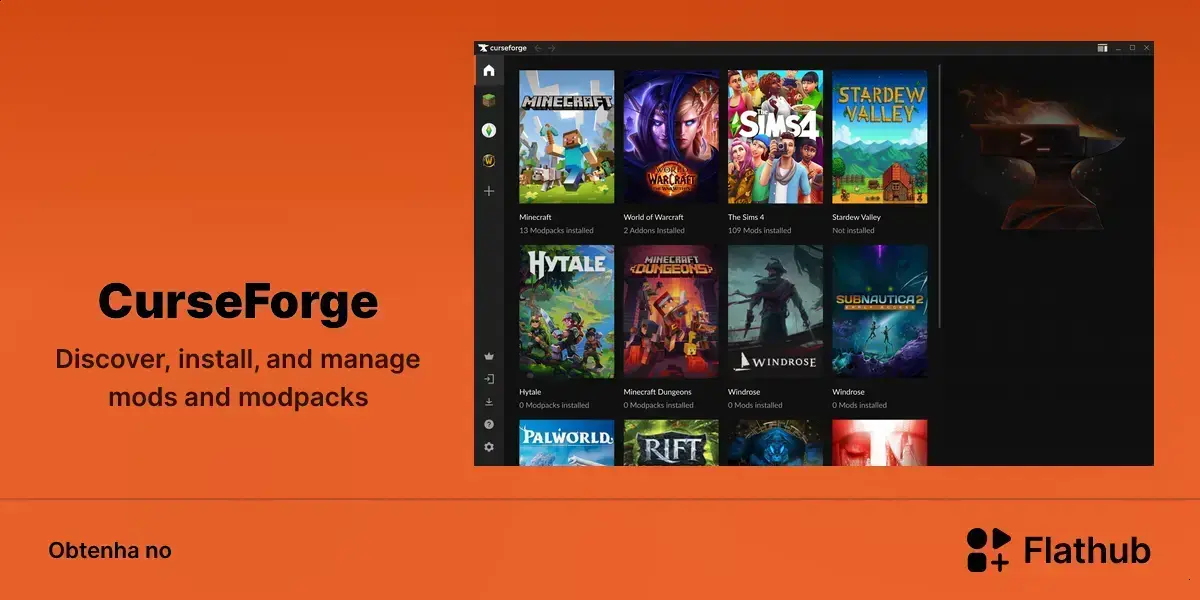Click the plus icon to add a game
This screenshot has width=1200, height=600.
(489, 190)
